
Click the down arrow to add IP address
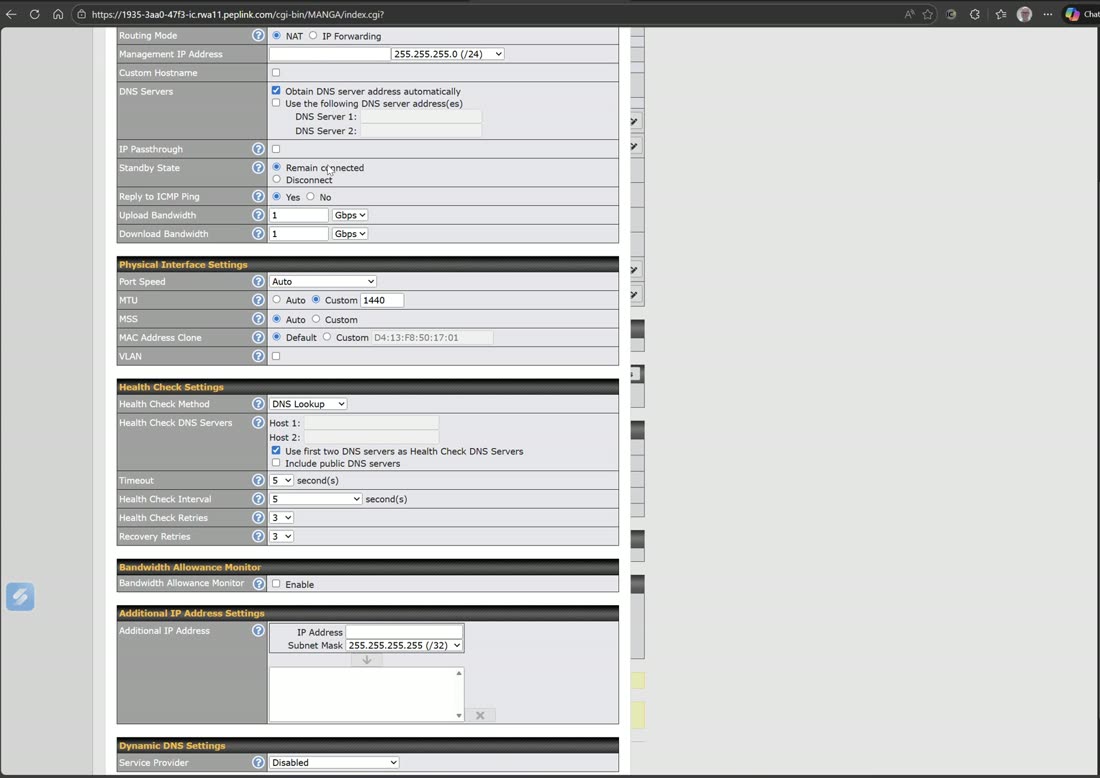click(366, 659)
